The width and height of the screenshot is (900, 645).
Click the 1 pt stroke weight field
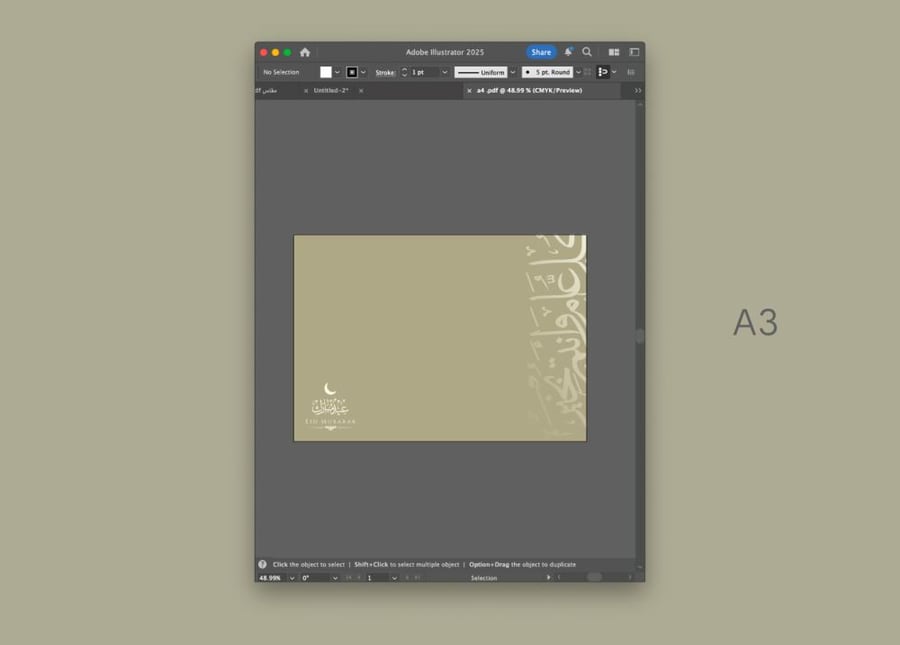pos(424,72)
